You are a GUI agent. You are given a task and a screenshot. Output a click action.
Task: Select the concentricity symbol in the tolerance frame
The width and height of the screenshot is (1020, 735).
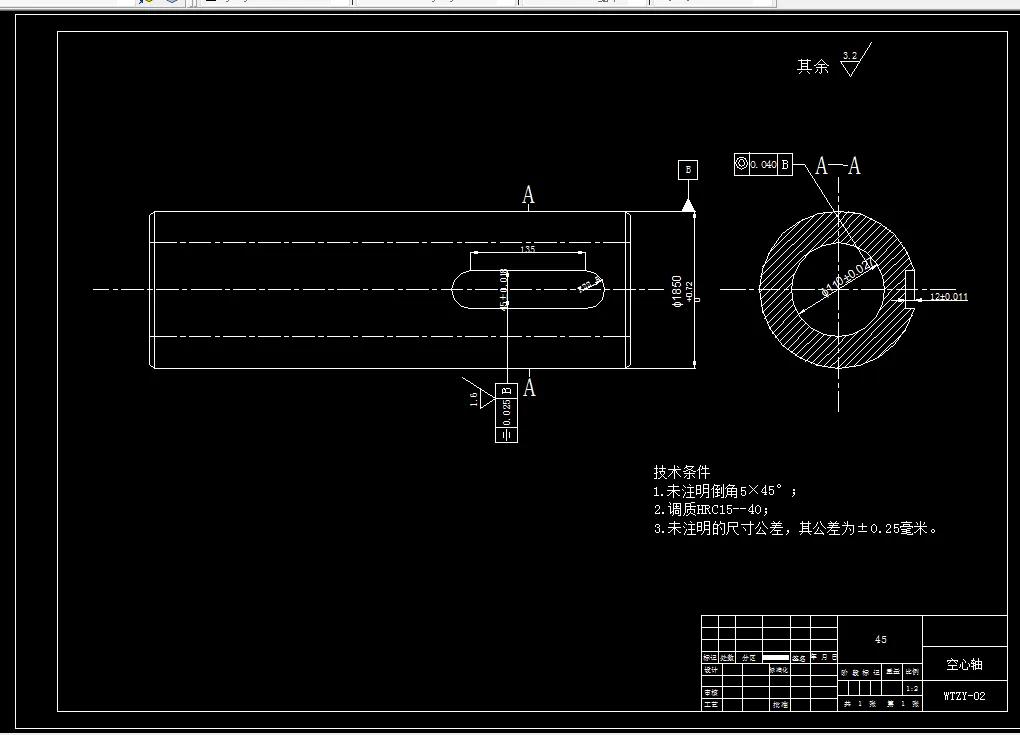tap(742, 164)
